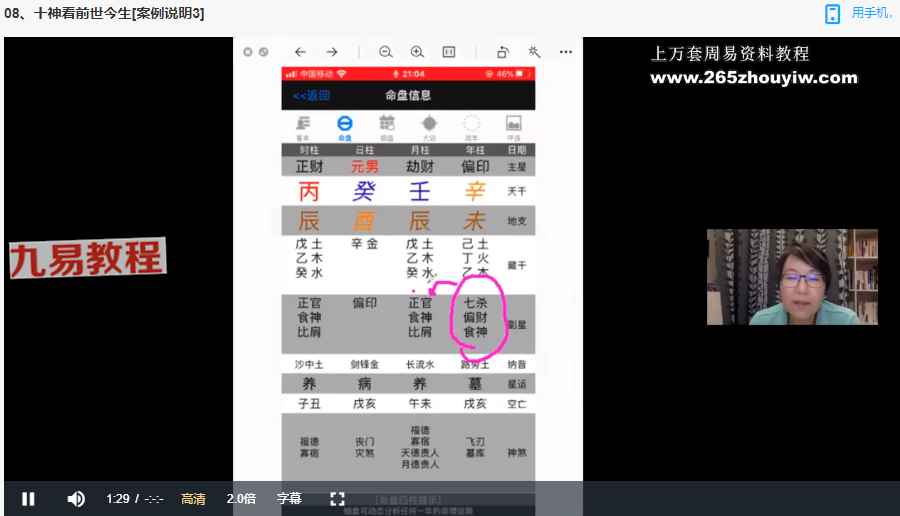This screenshot has width=900, height=516.
Task: Open the 高清 quality selector
Action: click(x=193, y=499)
